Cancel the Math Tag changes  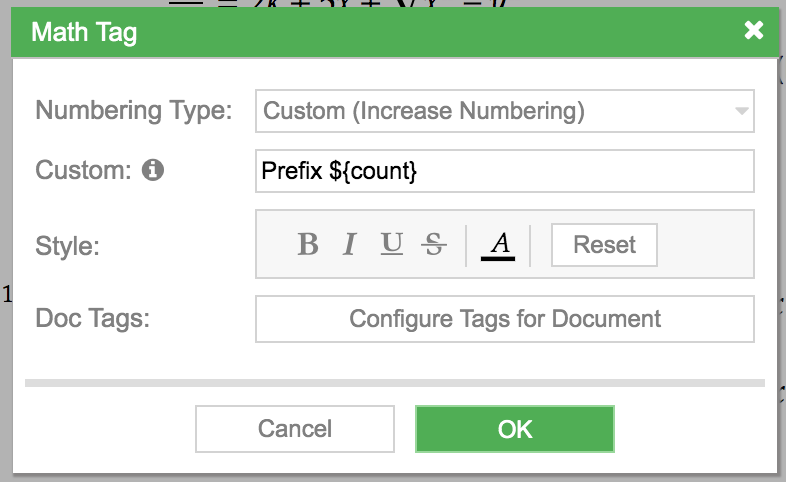click(x=295, y=429)
